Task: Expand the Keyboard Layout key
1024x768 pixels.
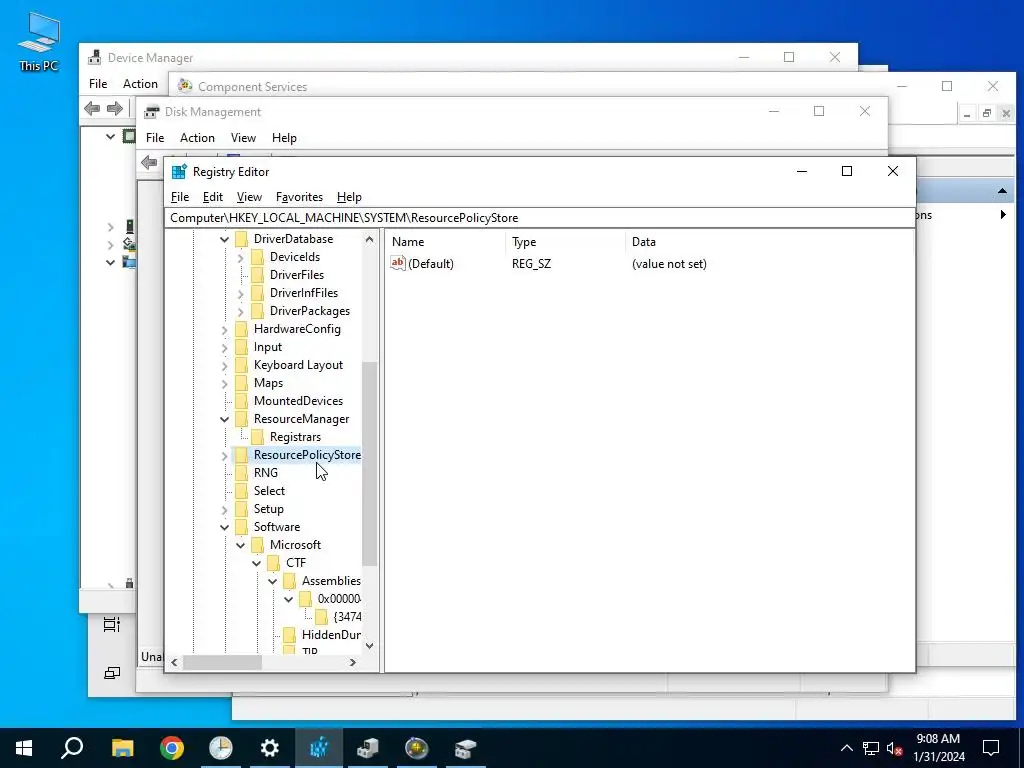Action: [x=224, y=365]
